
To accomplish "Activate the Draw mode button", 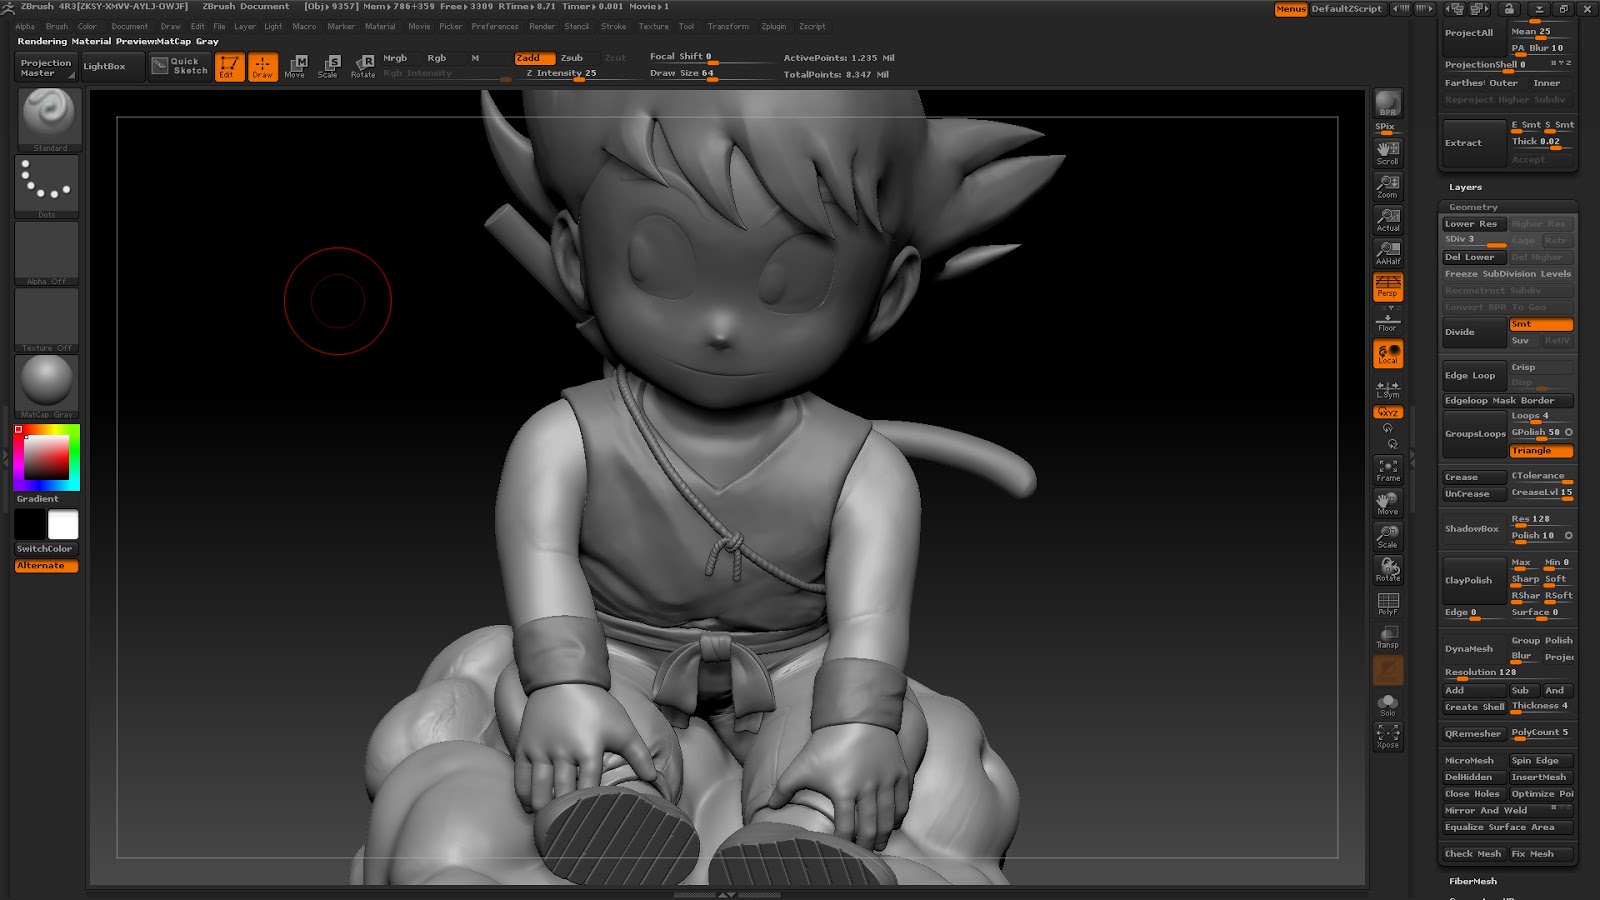I will [263, 67].
